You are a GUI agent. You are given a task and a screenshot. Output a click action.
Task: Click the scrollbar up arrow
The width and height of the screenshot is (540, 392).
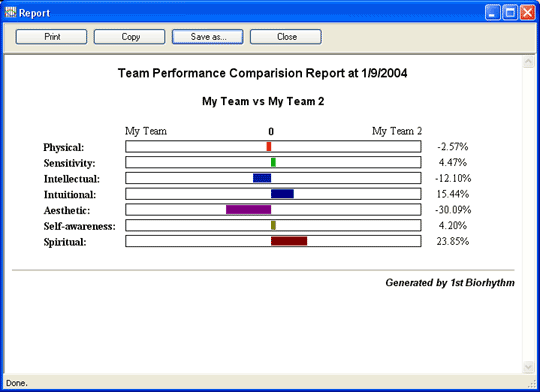(x=528, y=62)
